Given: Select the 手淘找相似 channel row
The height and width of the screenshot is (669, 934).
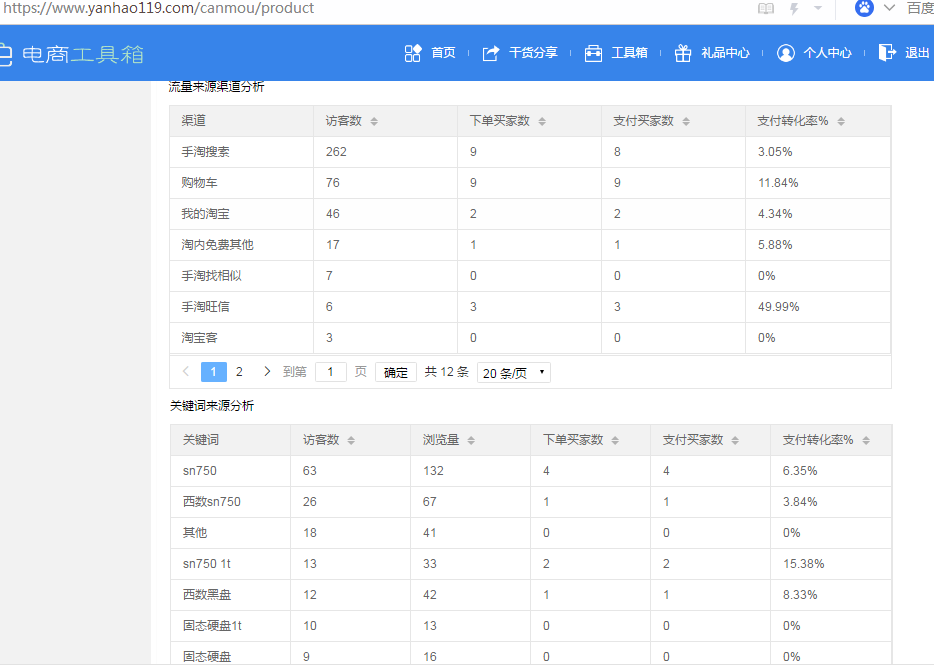Looking at the screenshot, I should click(530, 276).
